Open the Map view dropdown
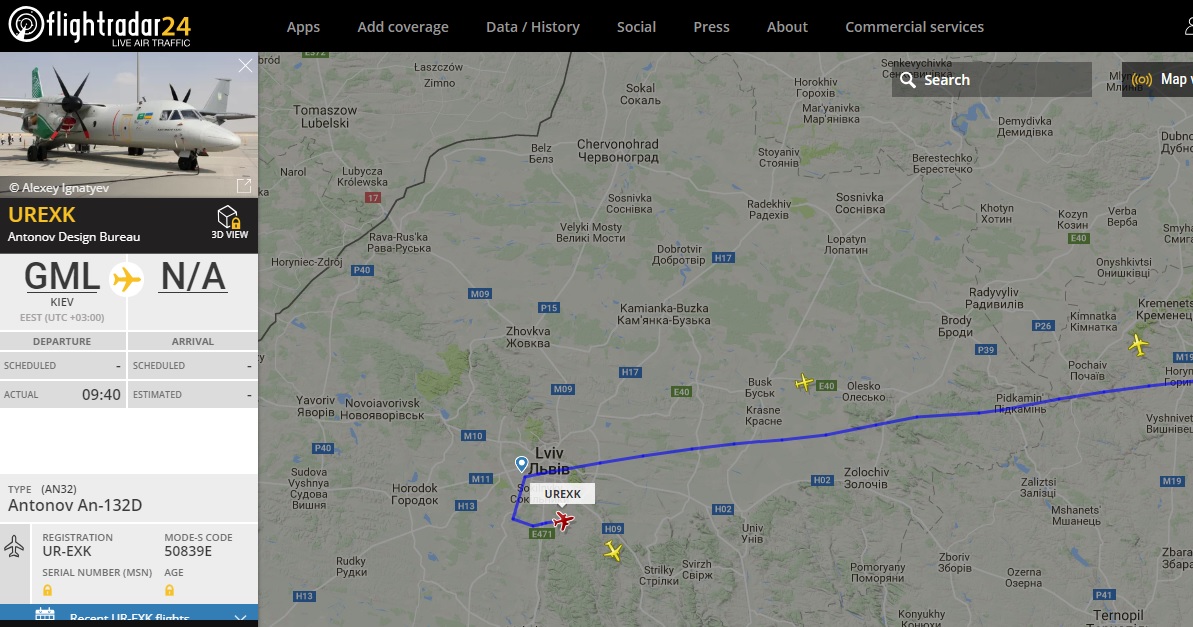The width and height of the screenshot is (1193, 627). pos(1157,79)
